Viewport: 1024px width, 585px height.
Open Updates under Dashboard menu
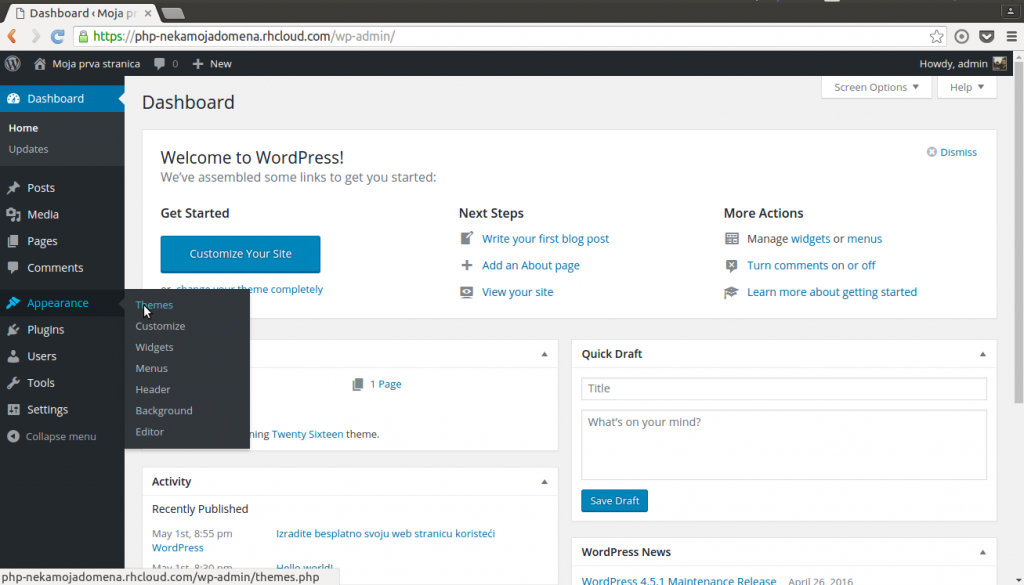pos(28,149)
